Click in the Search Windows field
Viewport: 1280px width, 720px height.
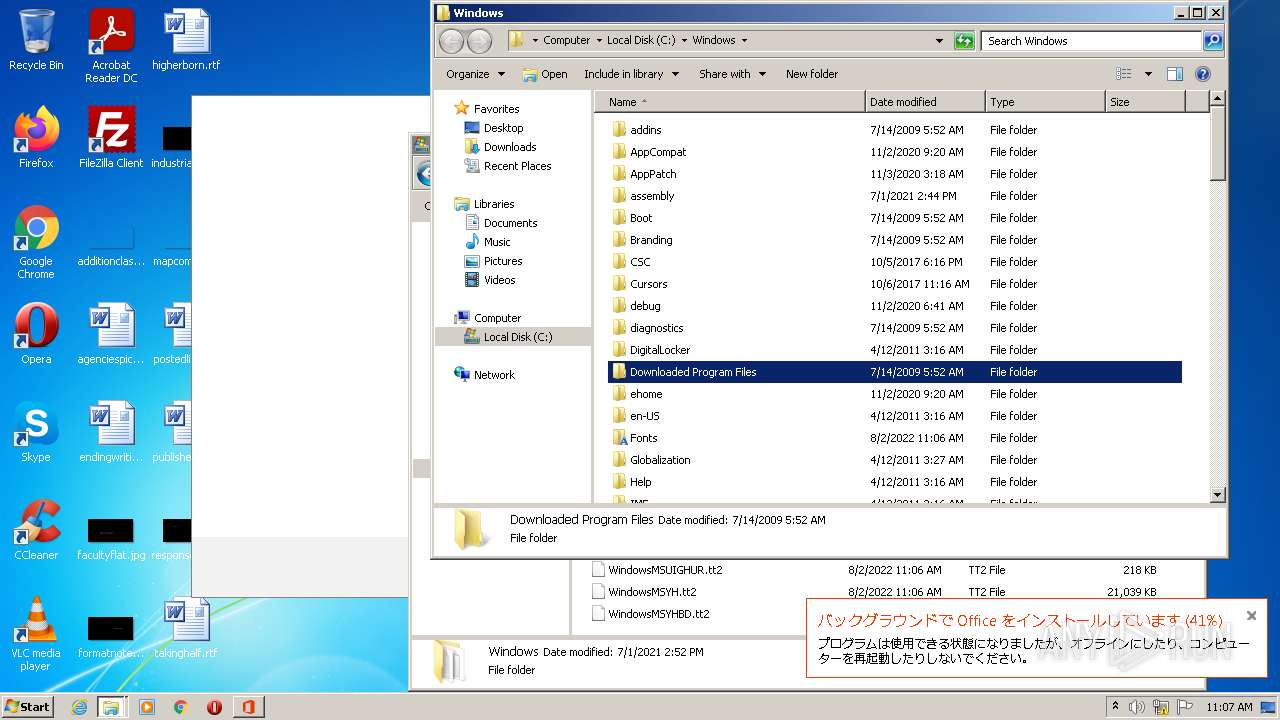pos(1092,41)
